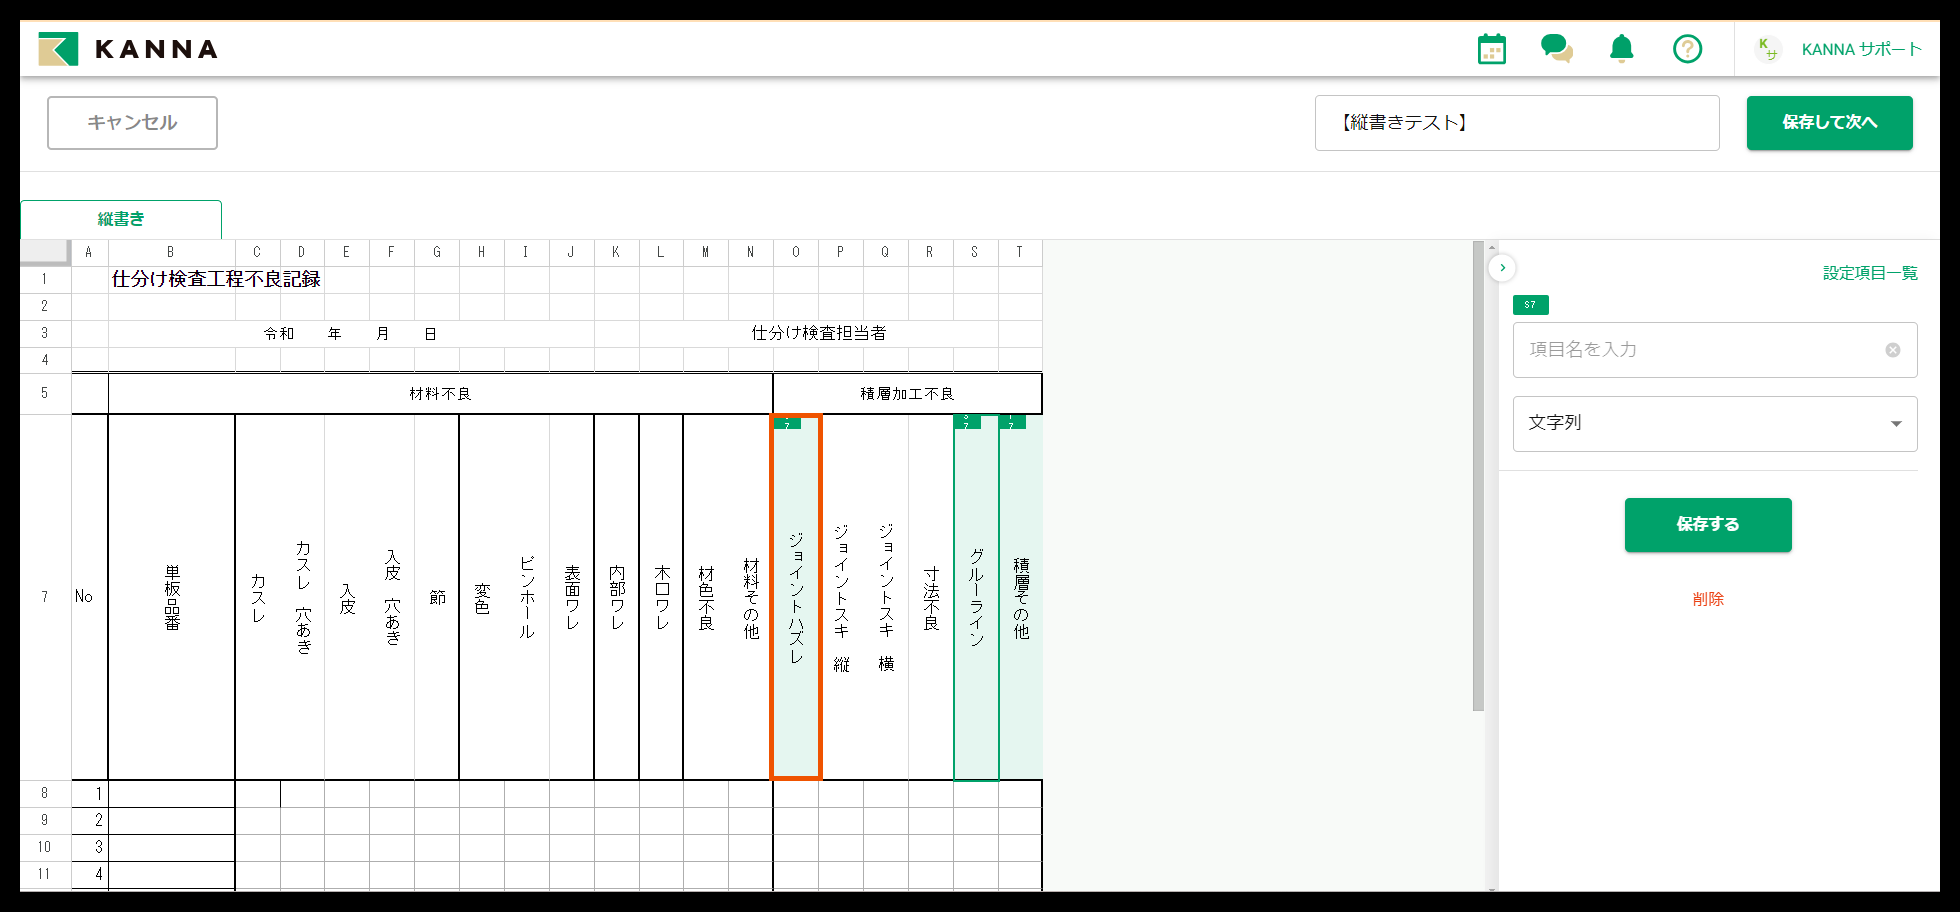Screen dimensions: 1960x912
Task: Switch to the 縦書き tab
Action: (120, 219)
